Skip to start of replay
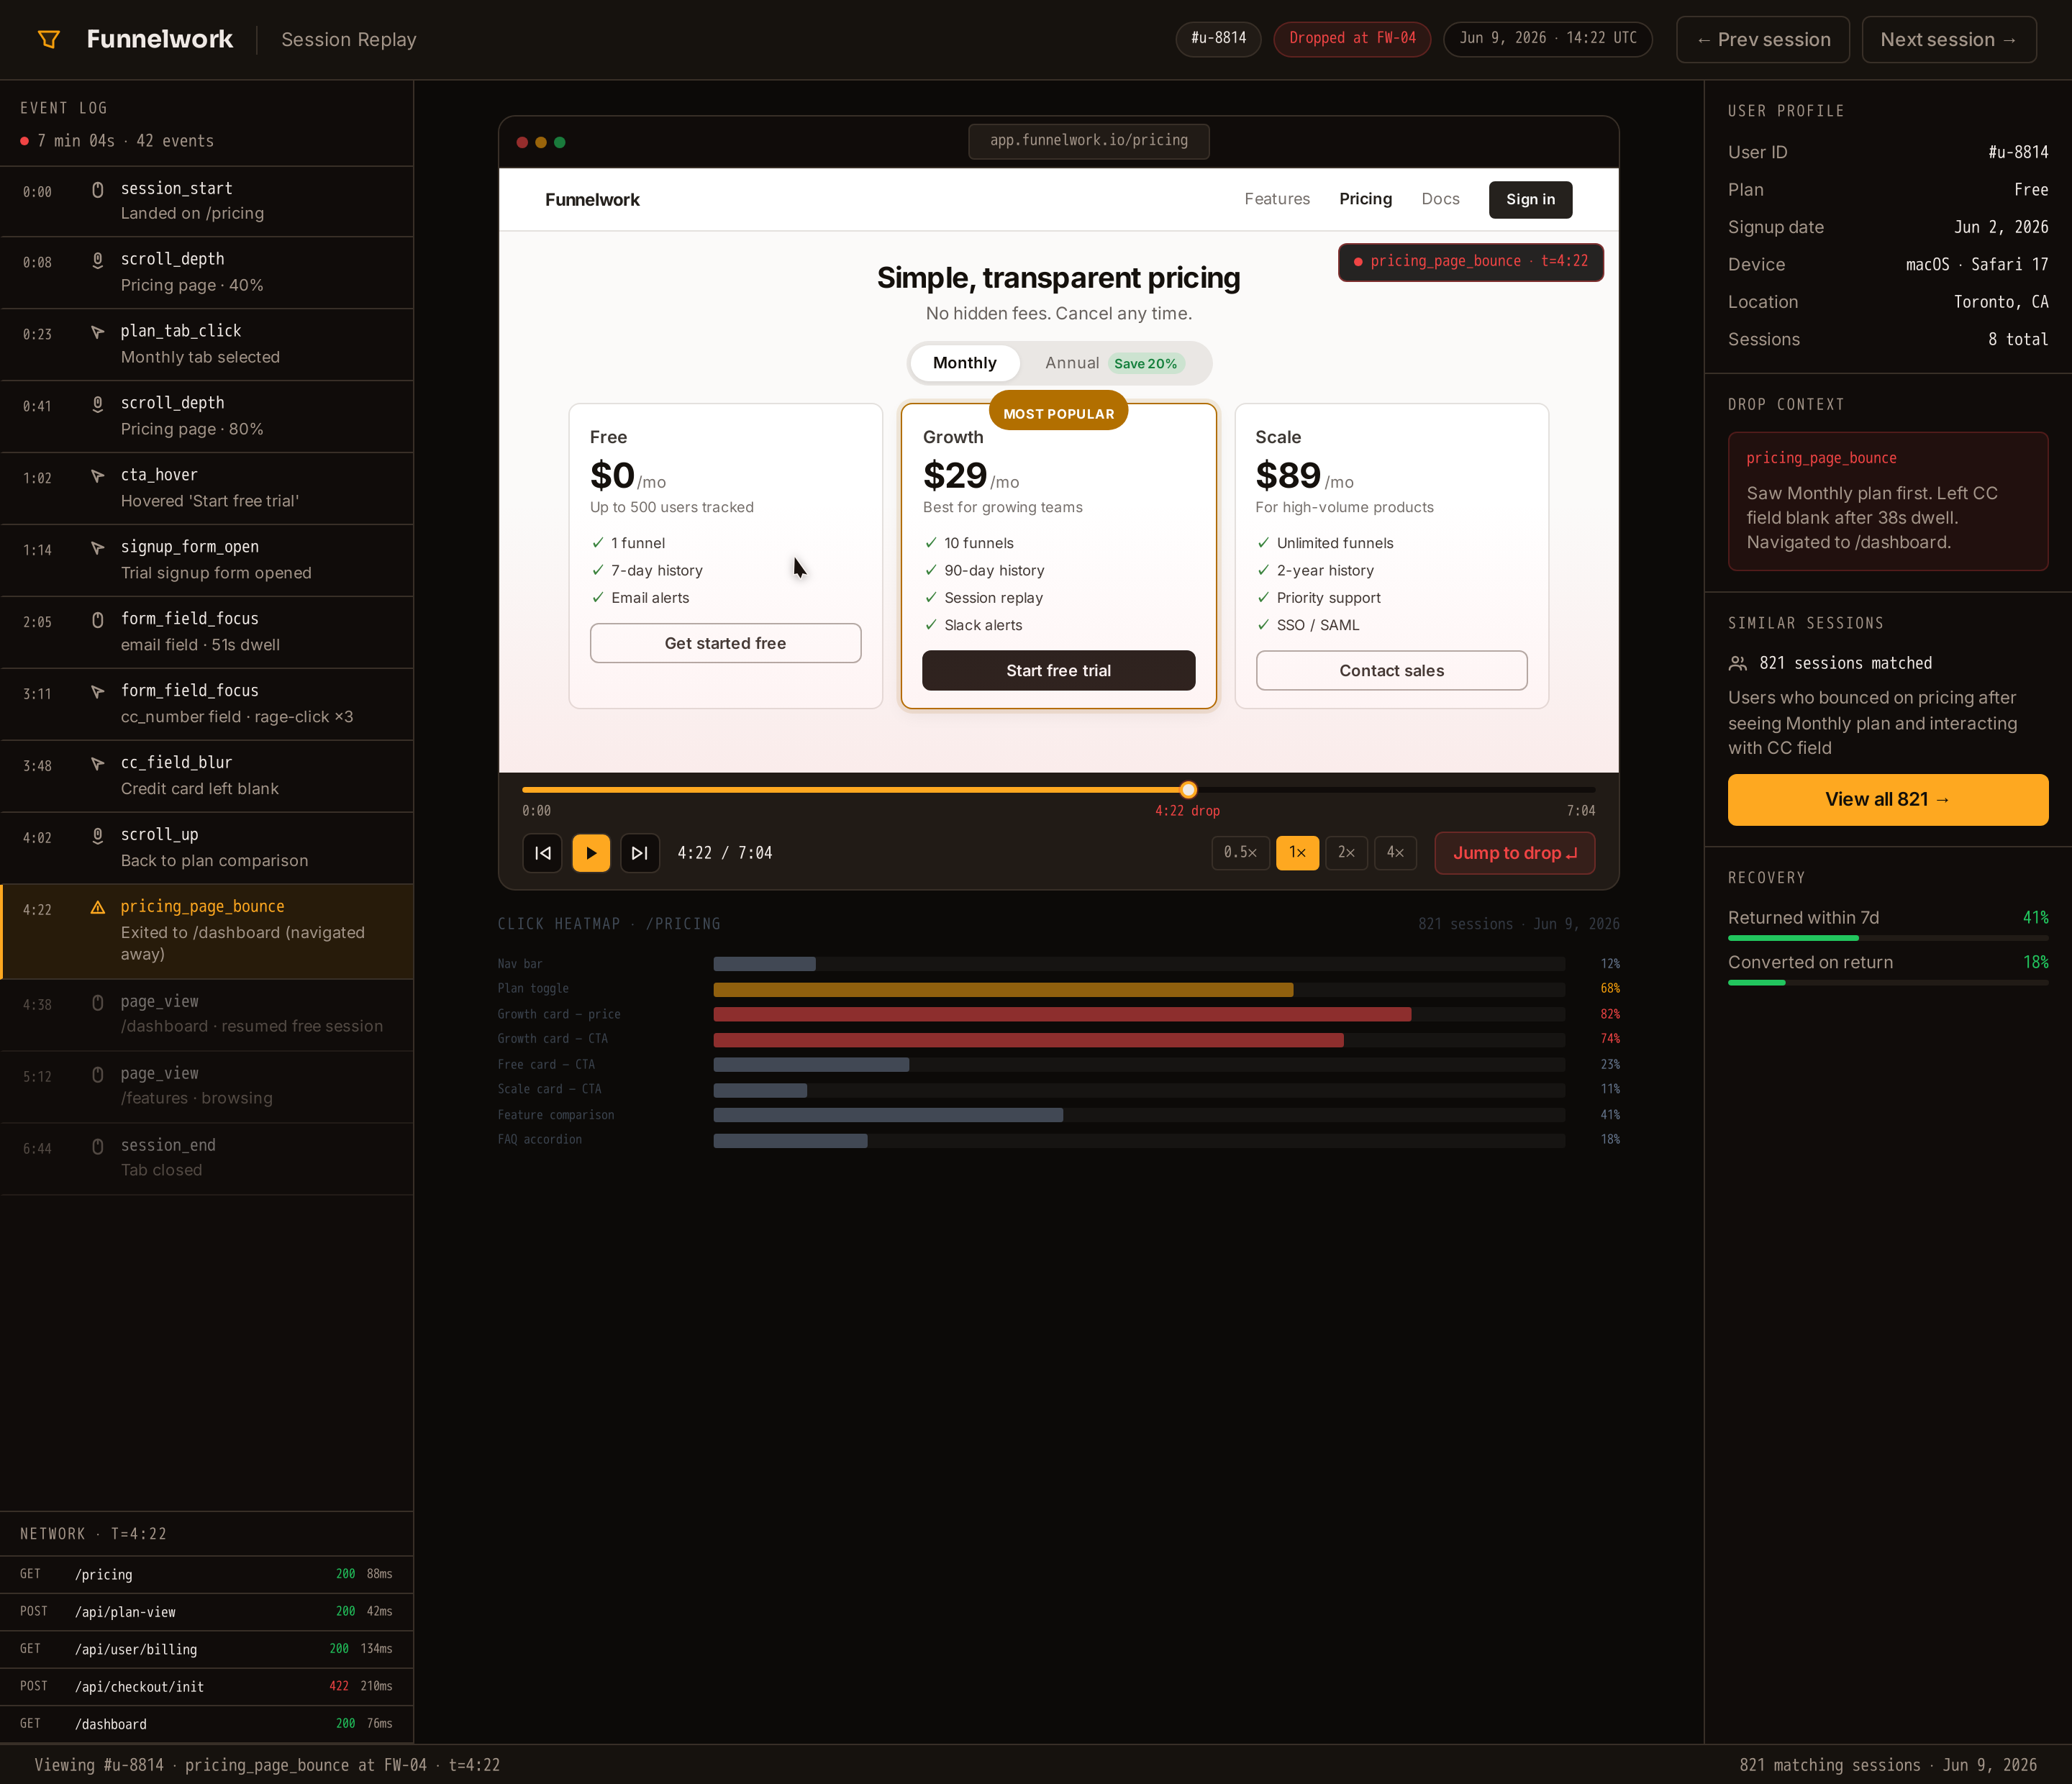Screen dimensions: 2072x1784 pyautogui.click(x=542, y=853)
